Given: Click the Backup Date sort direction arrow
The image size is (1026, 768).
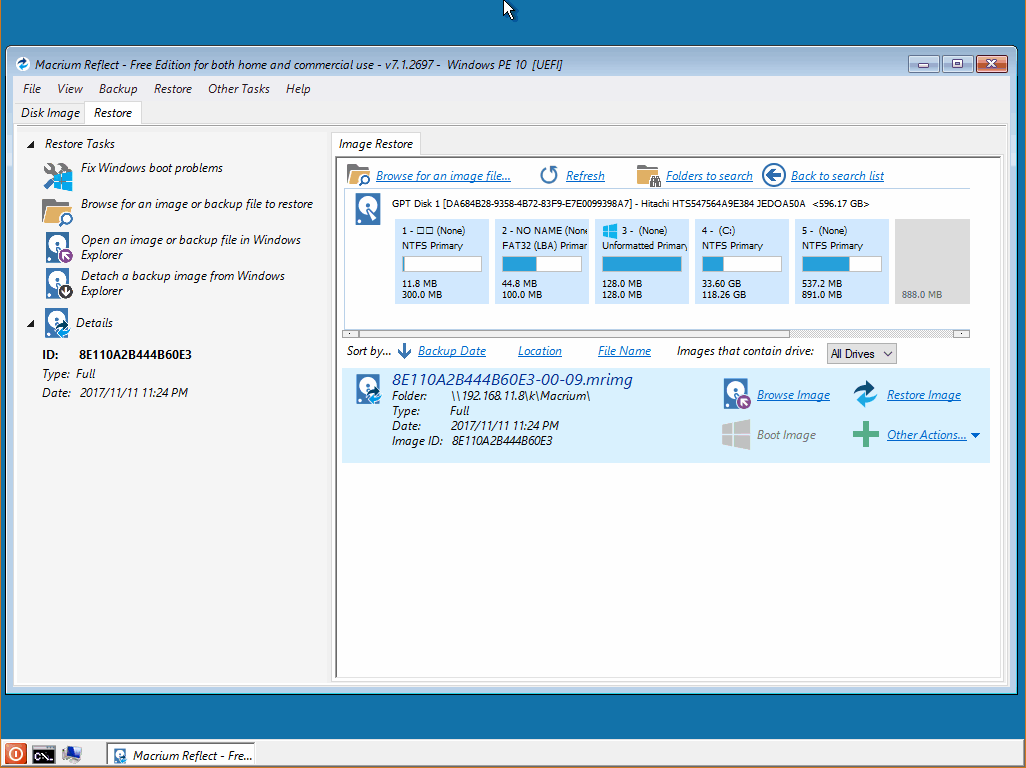Looking at the screenshot, I should point(404,351).
